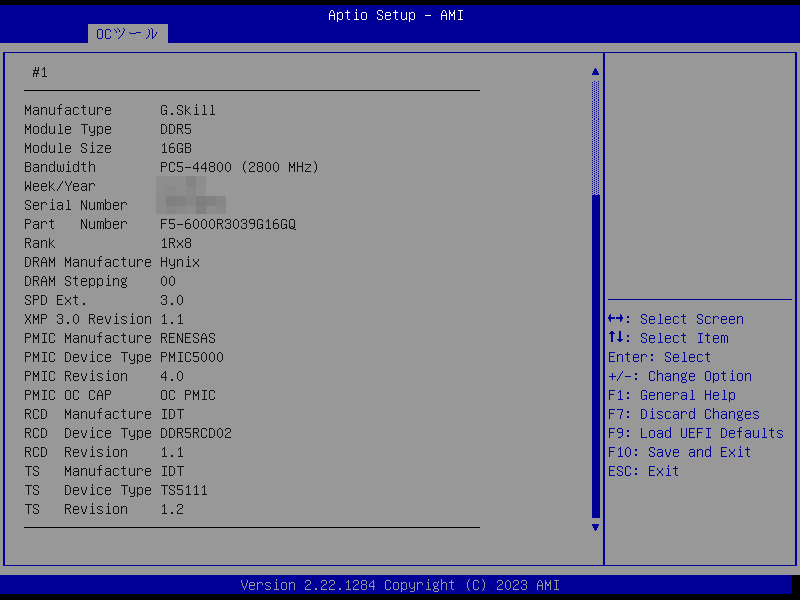Image resolution: width=800 pixels, height=600 pixels.
Task: Click the PMIC5000 device type value
Action: tap(192, 357)
